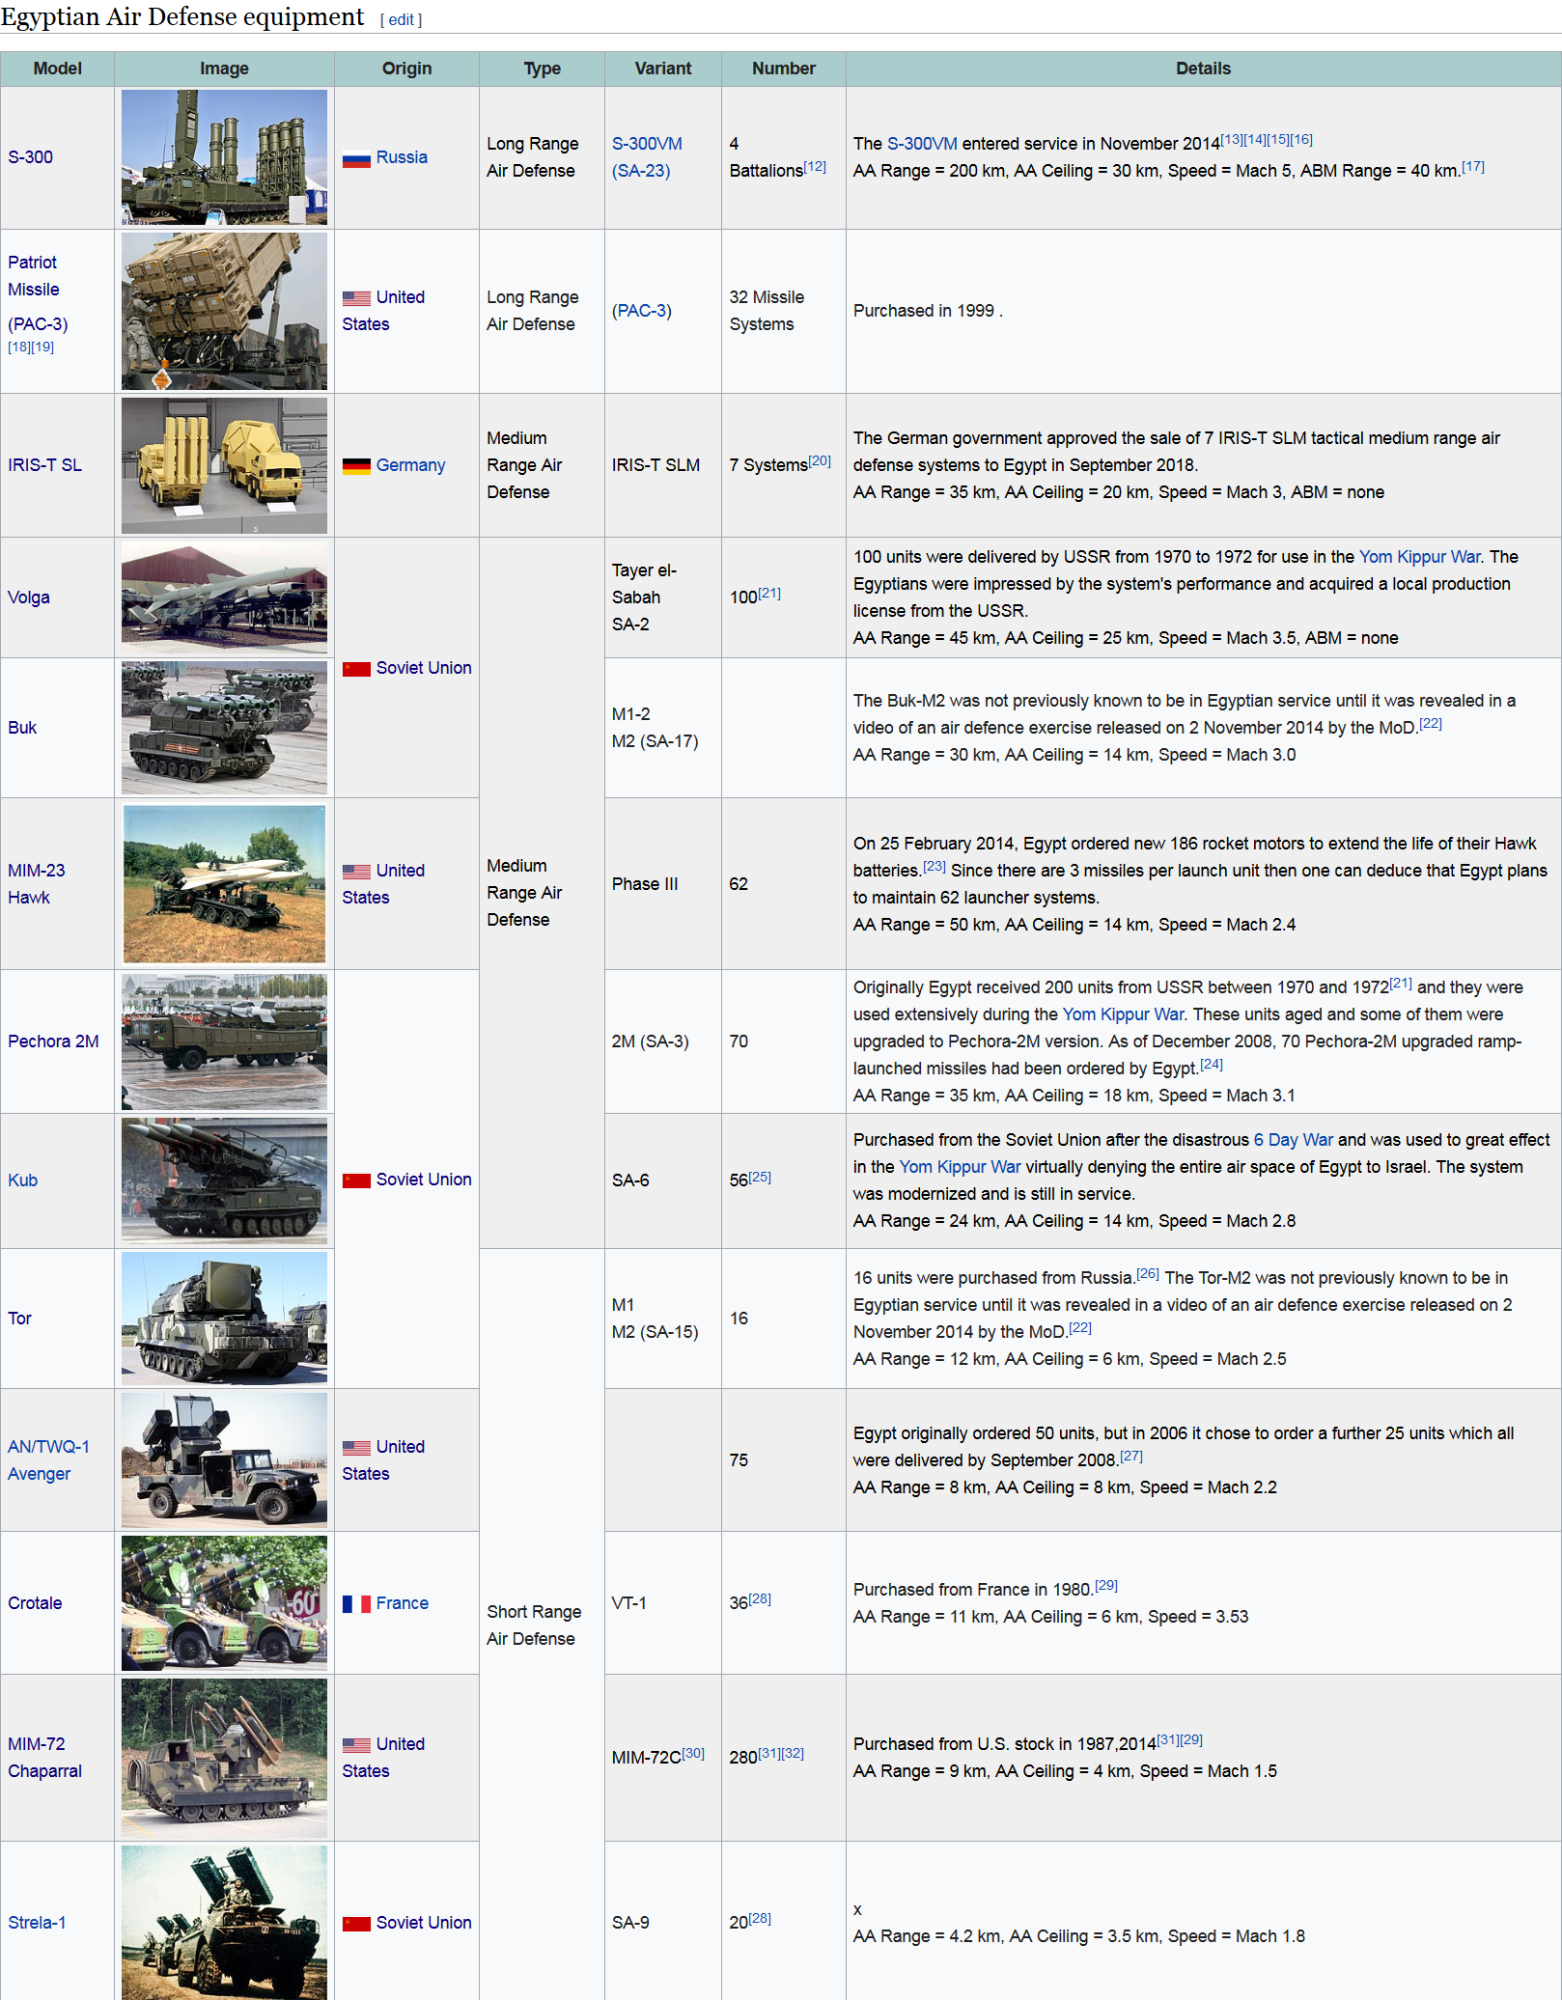View the IRIS-T SL model photo

(x=224, y=465)
